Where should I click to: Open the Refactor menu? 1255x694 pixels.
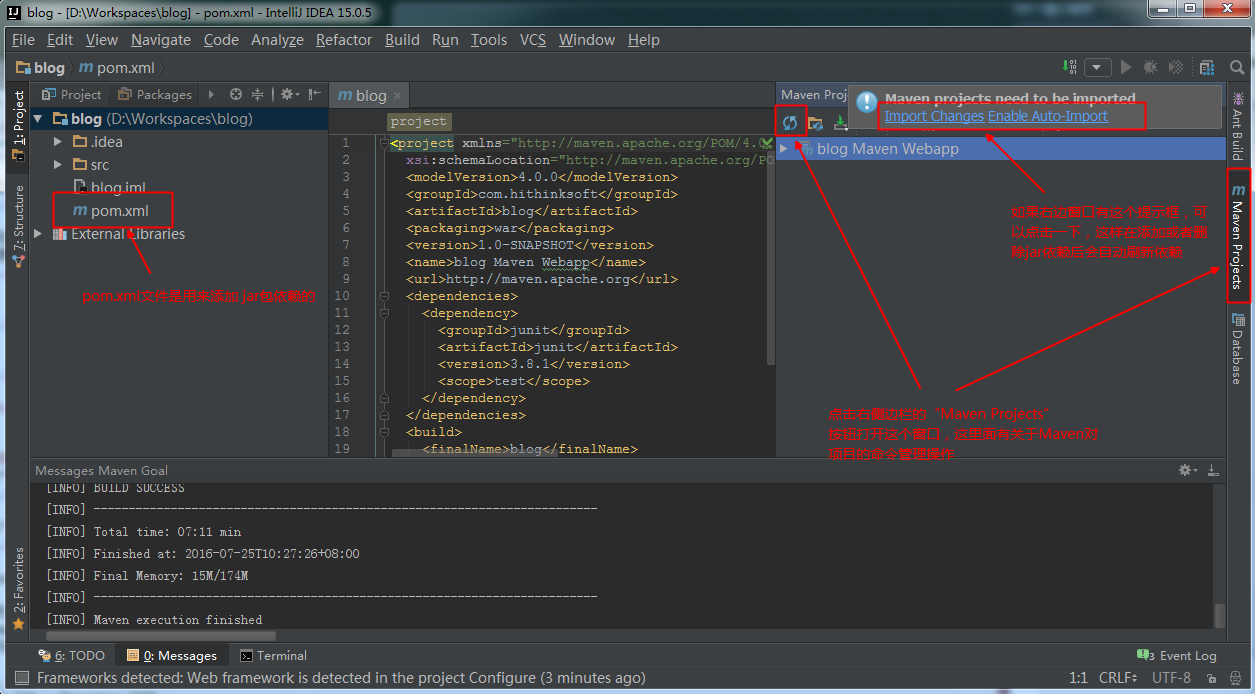coord(343,40)
